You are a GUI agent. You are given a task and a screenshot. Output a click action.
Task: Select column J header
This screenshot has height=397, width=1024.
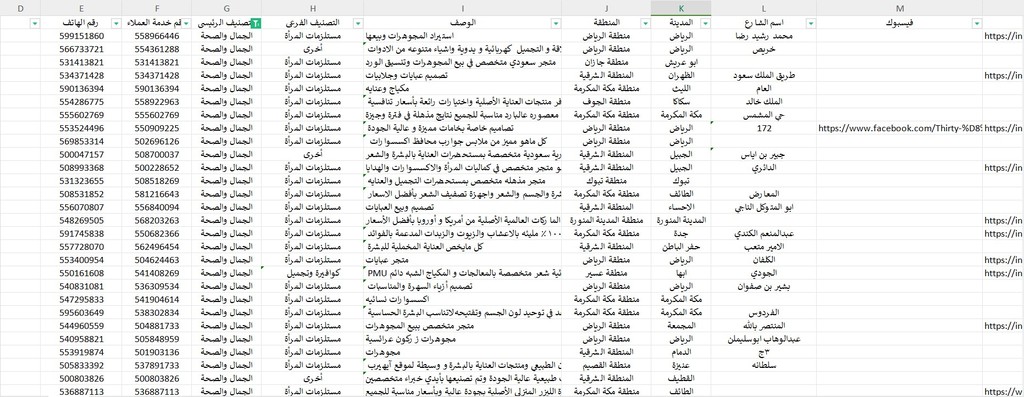(606, 8)
